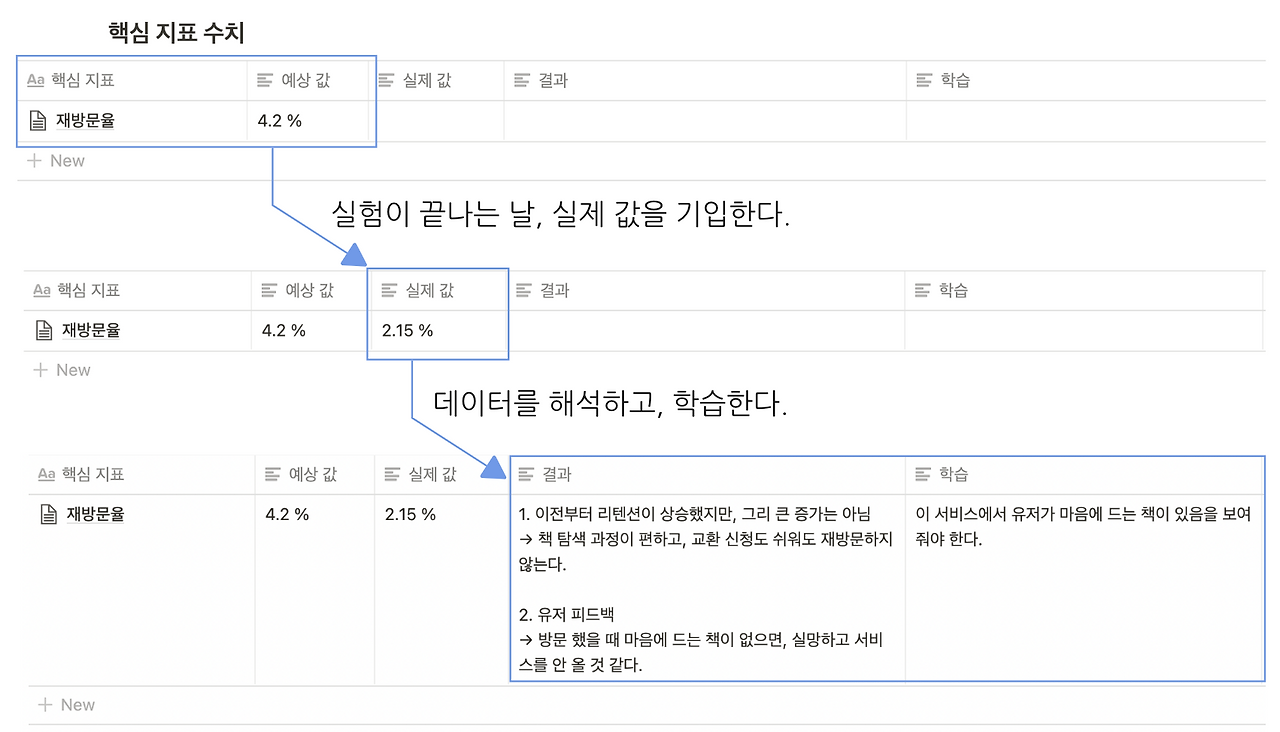Screen dimensions: 1280x732
Task: Add a New row in the first table
Action: 56,161
